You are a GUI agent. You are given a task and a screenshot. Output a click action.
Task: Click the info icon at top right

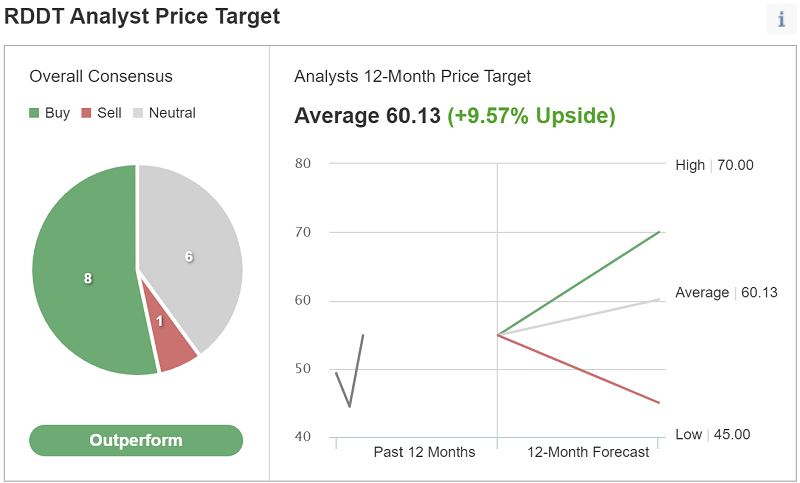tap(781, 19)
